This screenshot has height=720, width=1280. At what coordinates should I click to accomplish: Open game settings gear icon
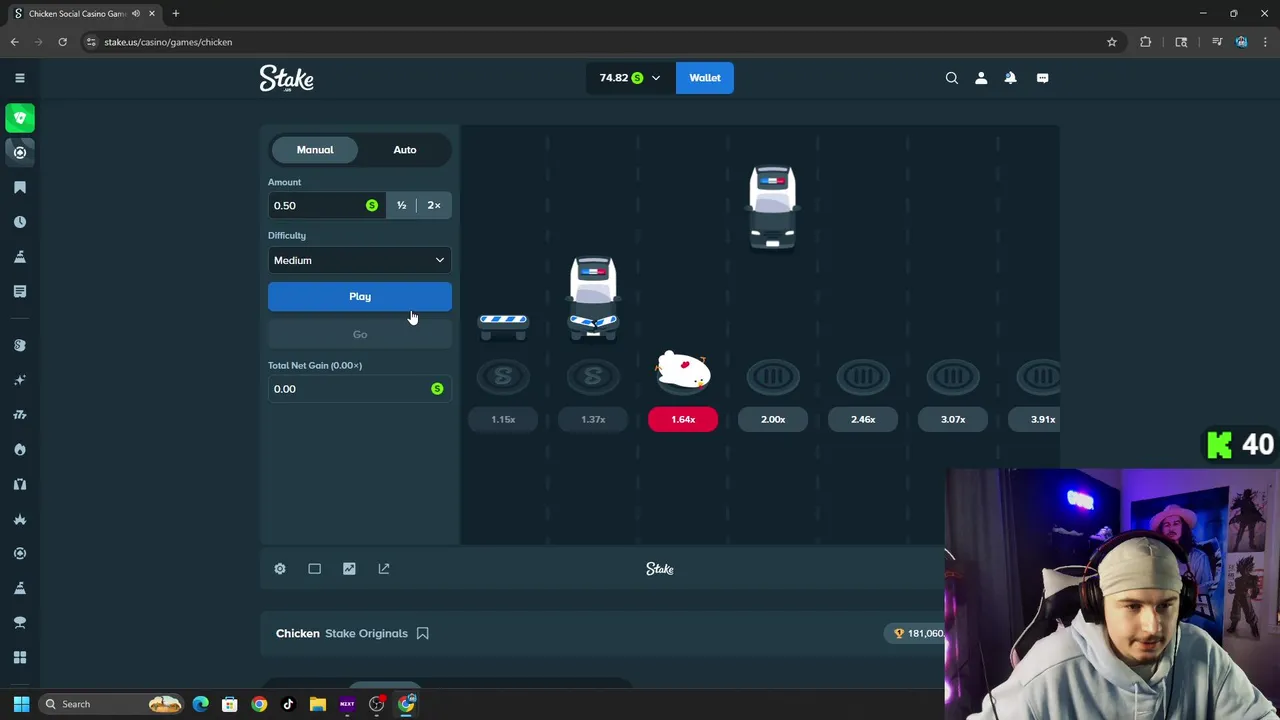coord(280,569)
